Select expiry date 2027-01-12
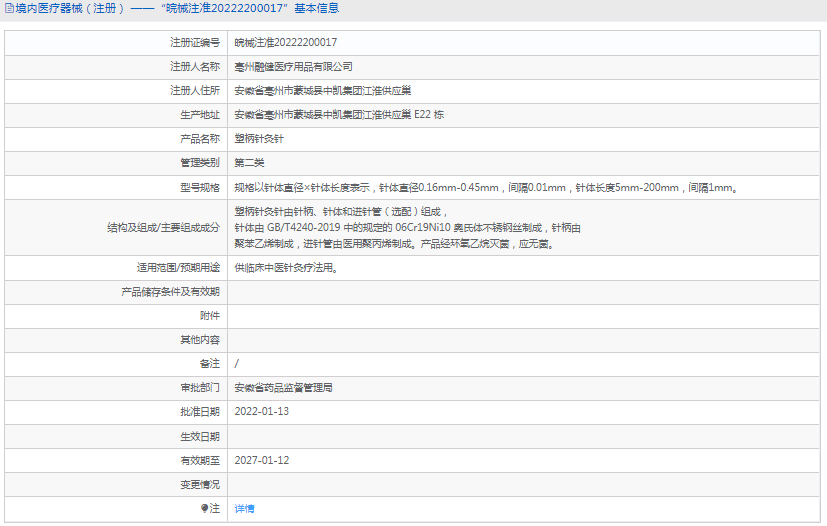This screenshot has height=526, width=827. [x=262, y=460]
